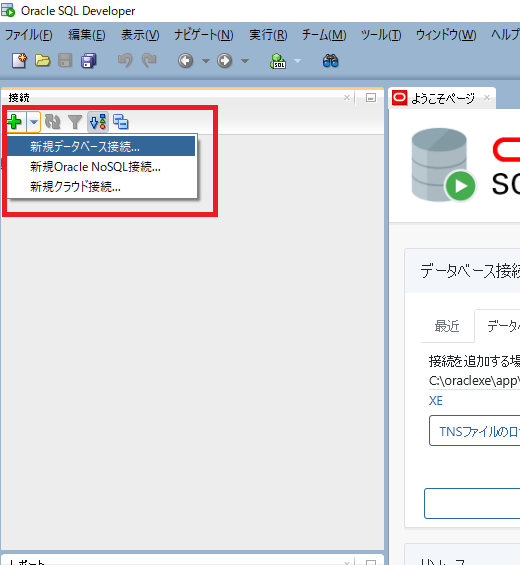Click the TNSファイル button
520x565 pixels.
[x=475, y=431]
